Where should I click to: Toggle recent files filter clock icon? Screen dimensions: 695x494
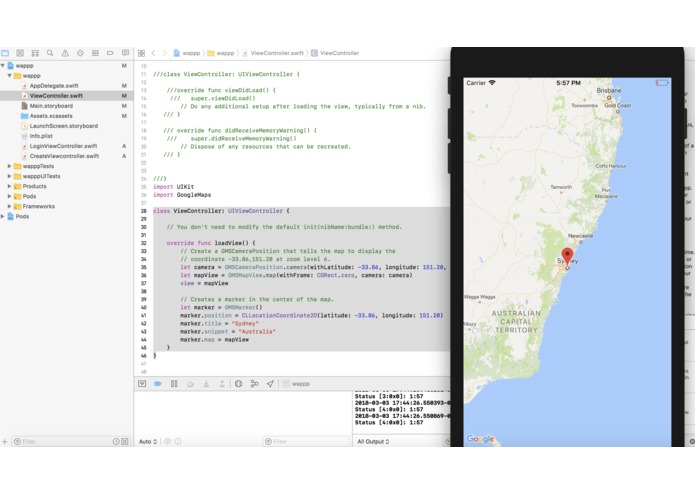[x=116, y=442]
